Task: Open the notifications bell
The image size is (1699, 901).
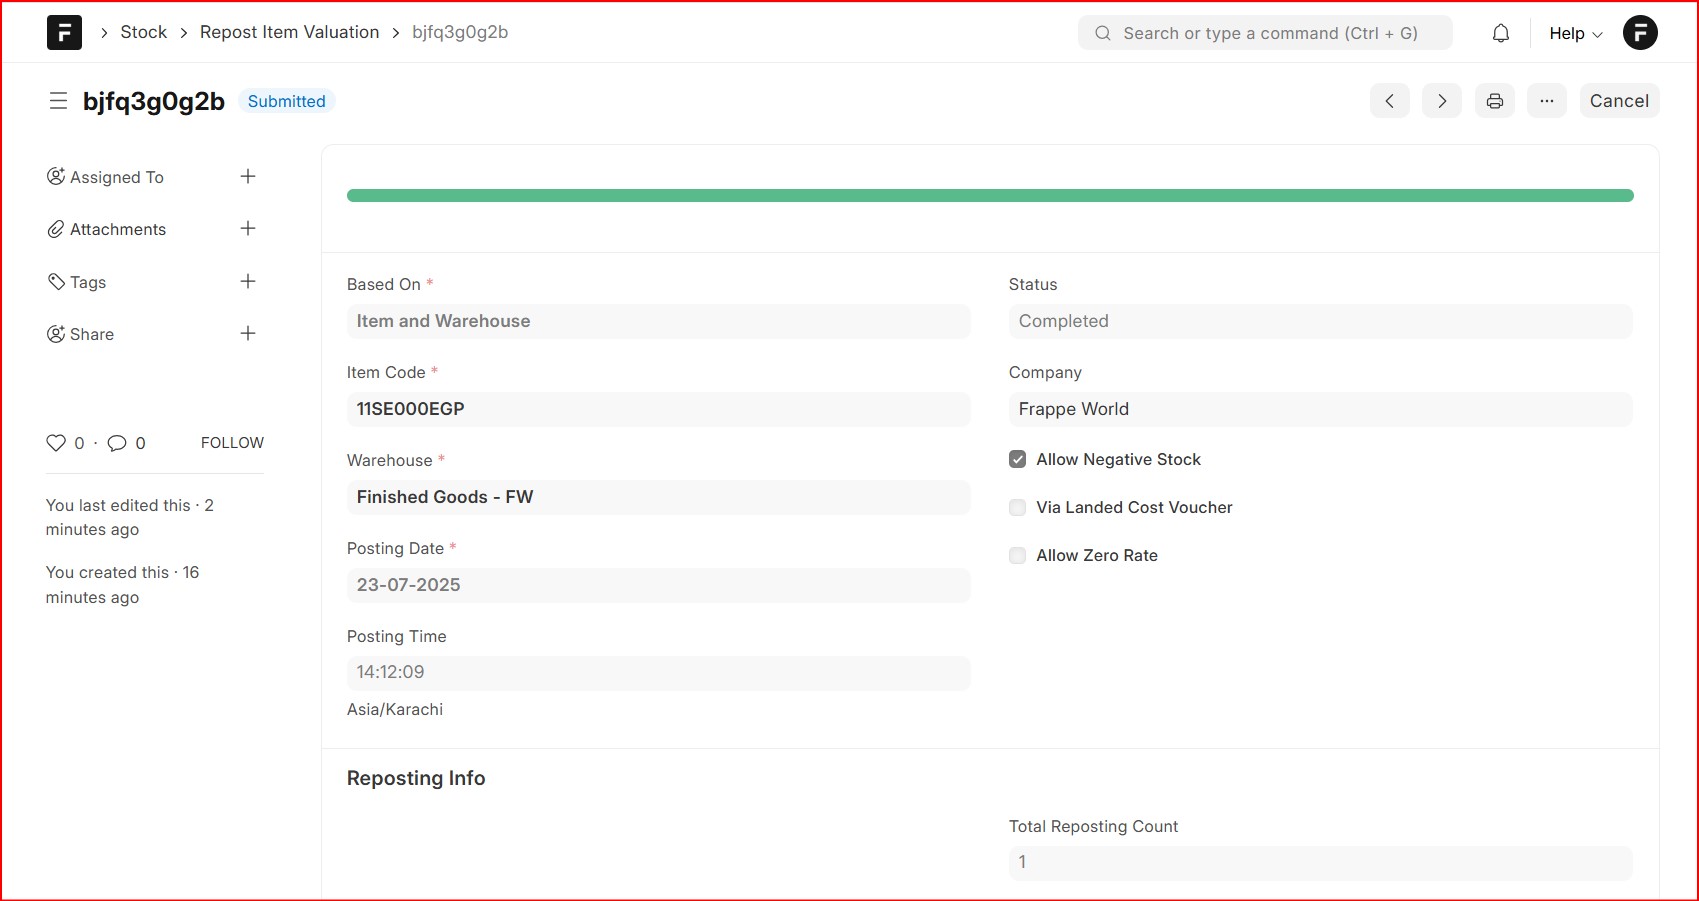Action: pos(1500,33)
